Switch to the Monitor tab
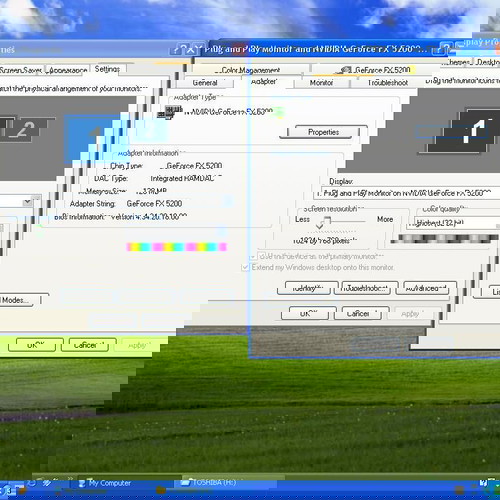The width and height of the screenshot is (500, 500). coord(321,83)
